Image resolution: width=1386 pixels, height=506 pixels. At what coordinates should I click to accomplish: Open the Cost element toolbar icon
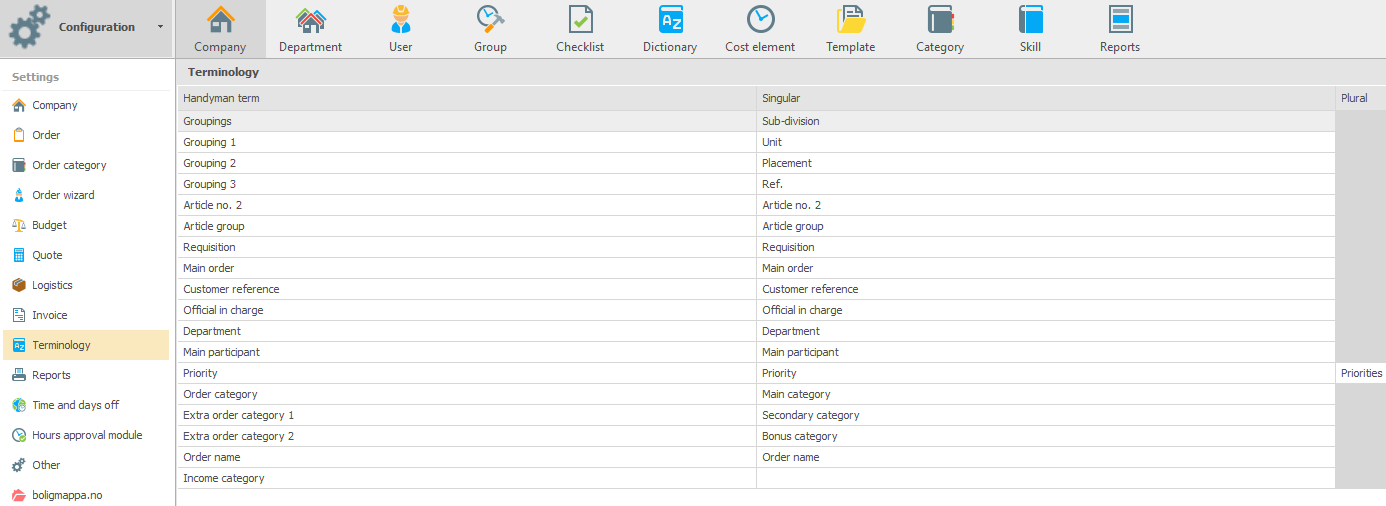[x=760, y=29]
